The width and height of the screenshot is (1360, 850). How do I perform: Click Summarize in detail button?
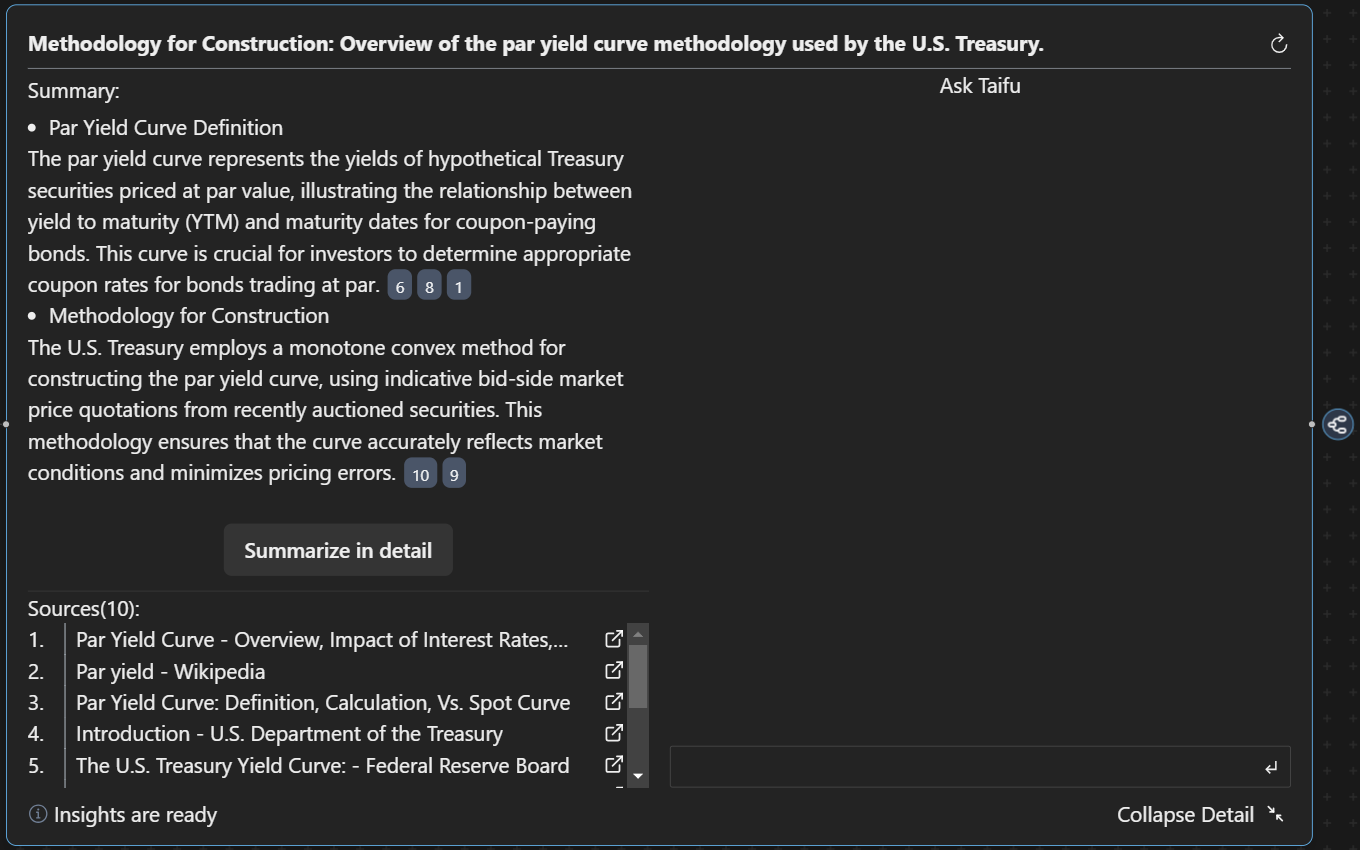pos(338,550)
